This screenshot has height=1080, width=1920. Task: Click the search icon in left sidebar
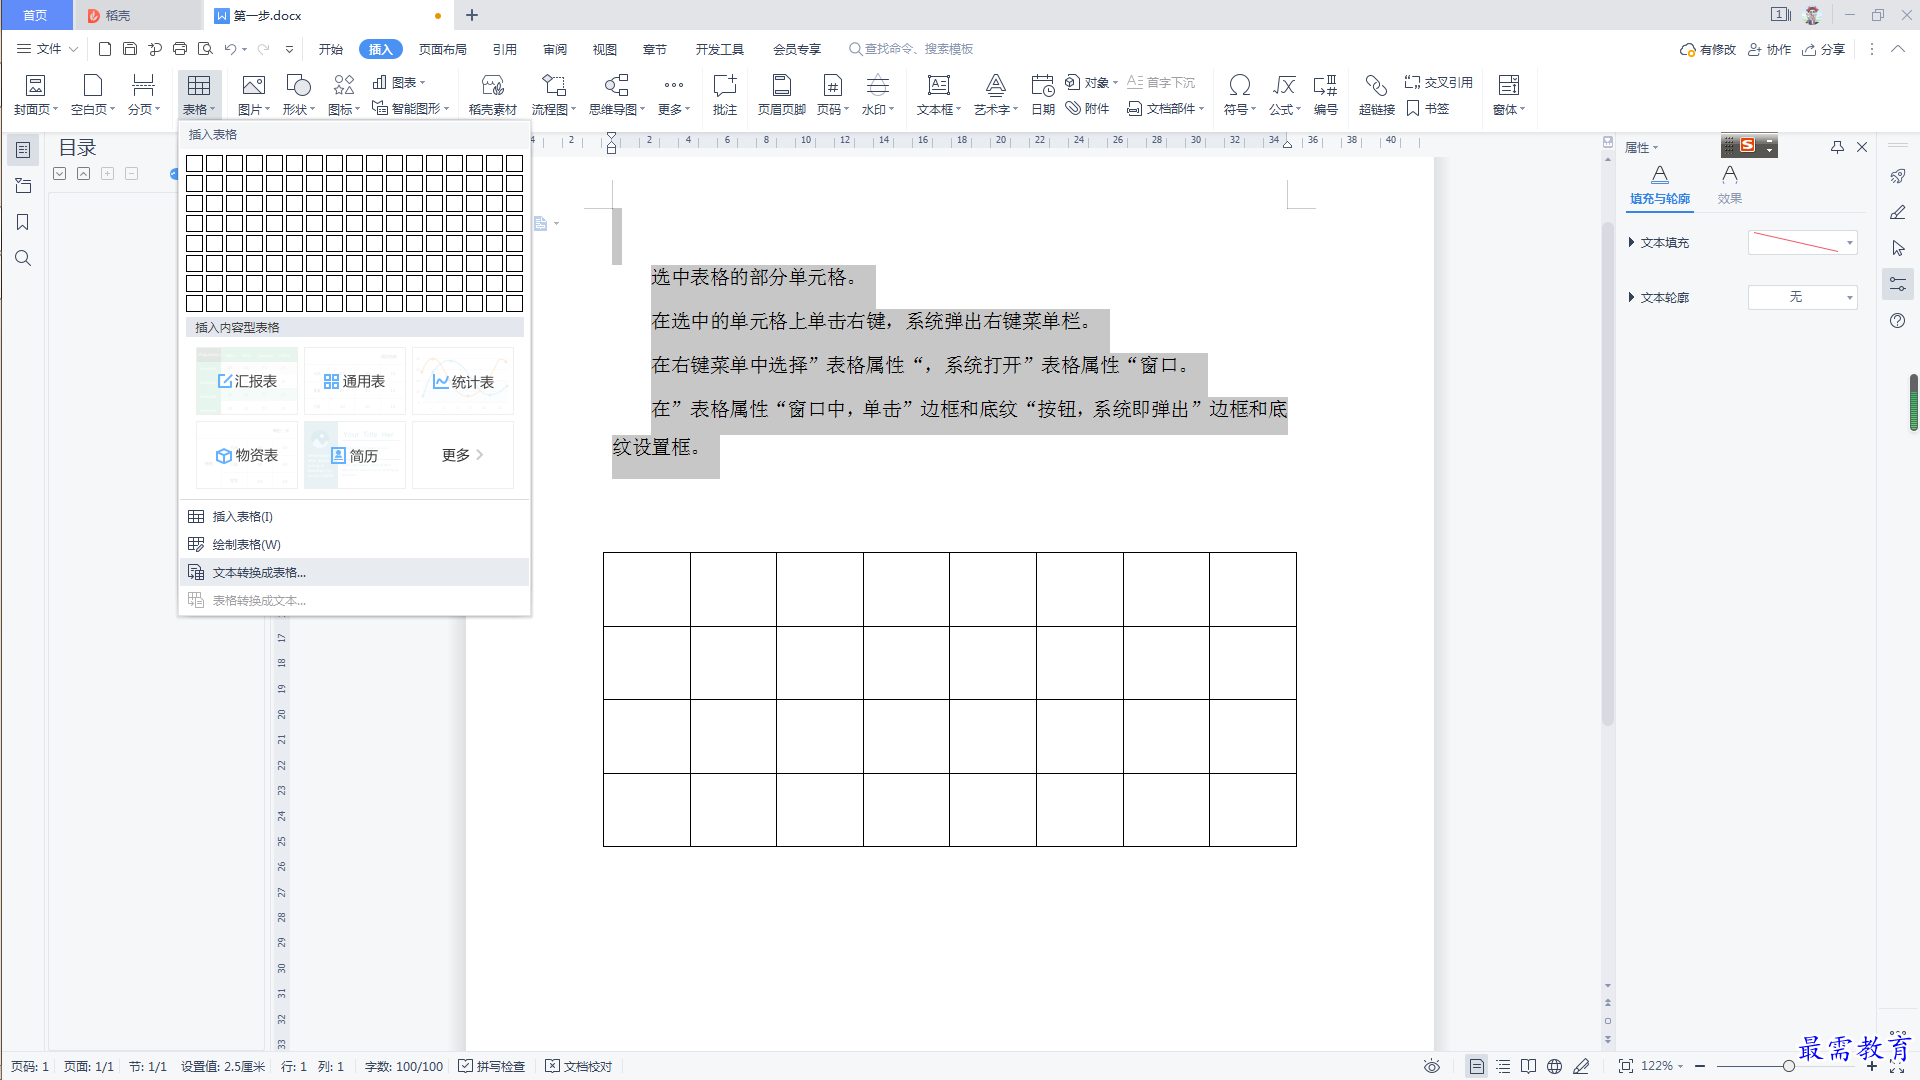click(x=23, y=258)
